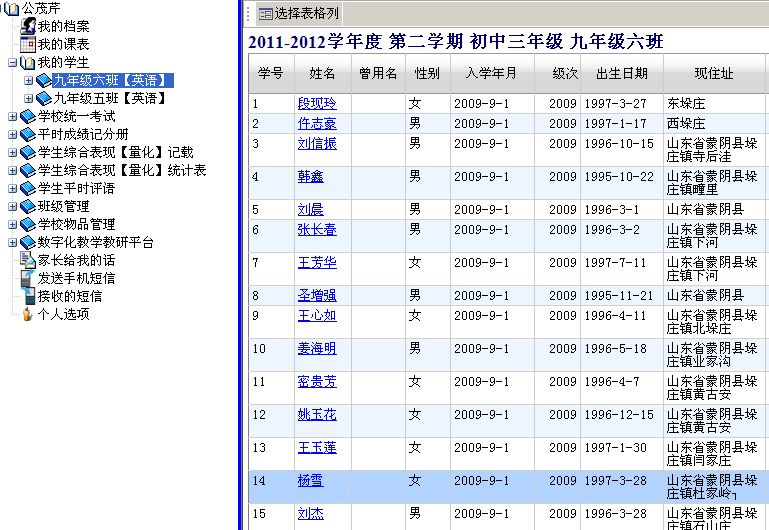Click the book icon beside 班级管理

[x=27, y=206]
